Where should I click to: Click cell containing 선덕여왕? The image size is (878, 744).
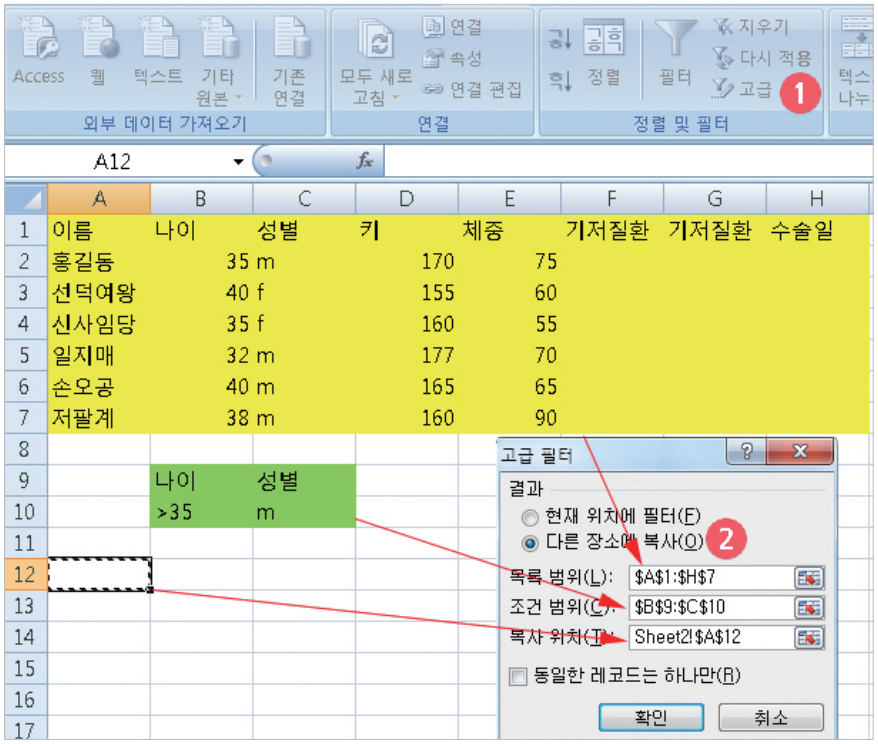pyautogui.click(x=99, y=293)
